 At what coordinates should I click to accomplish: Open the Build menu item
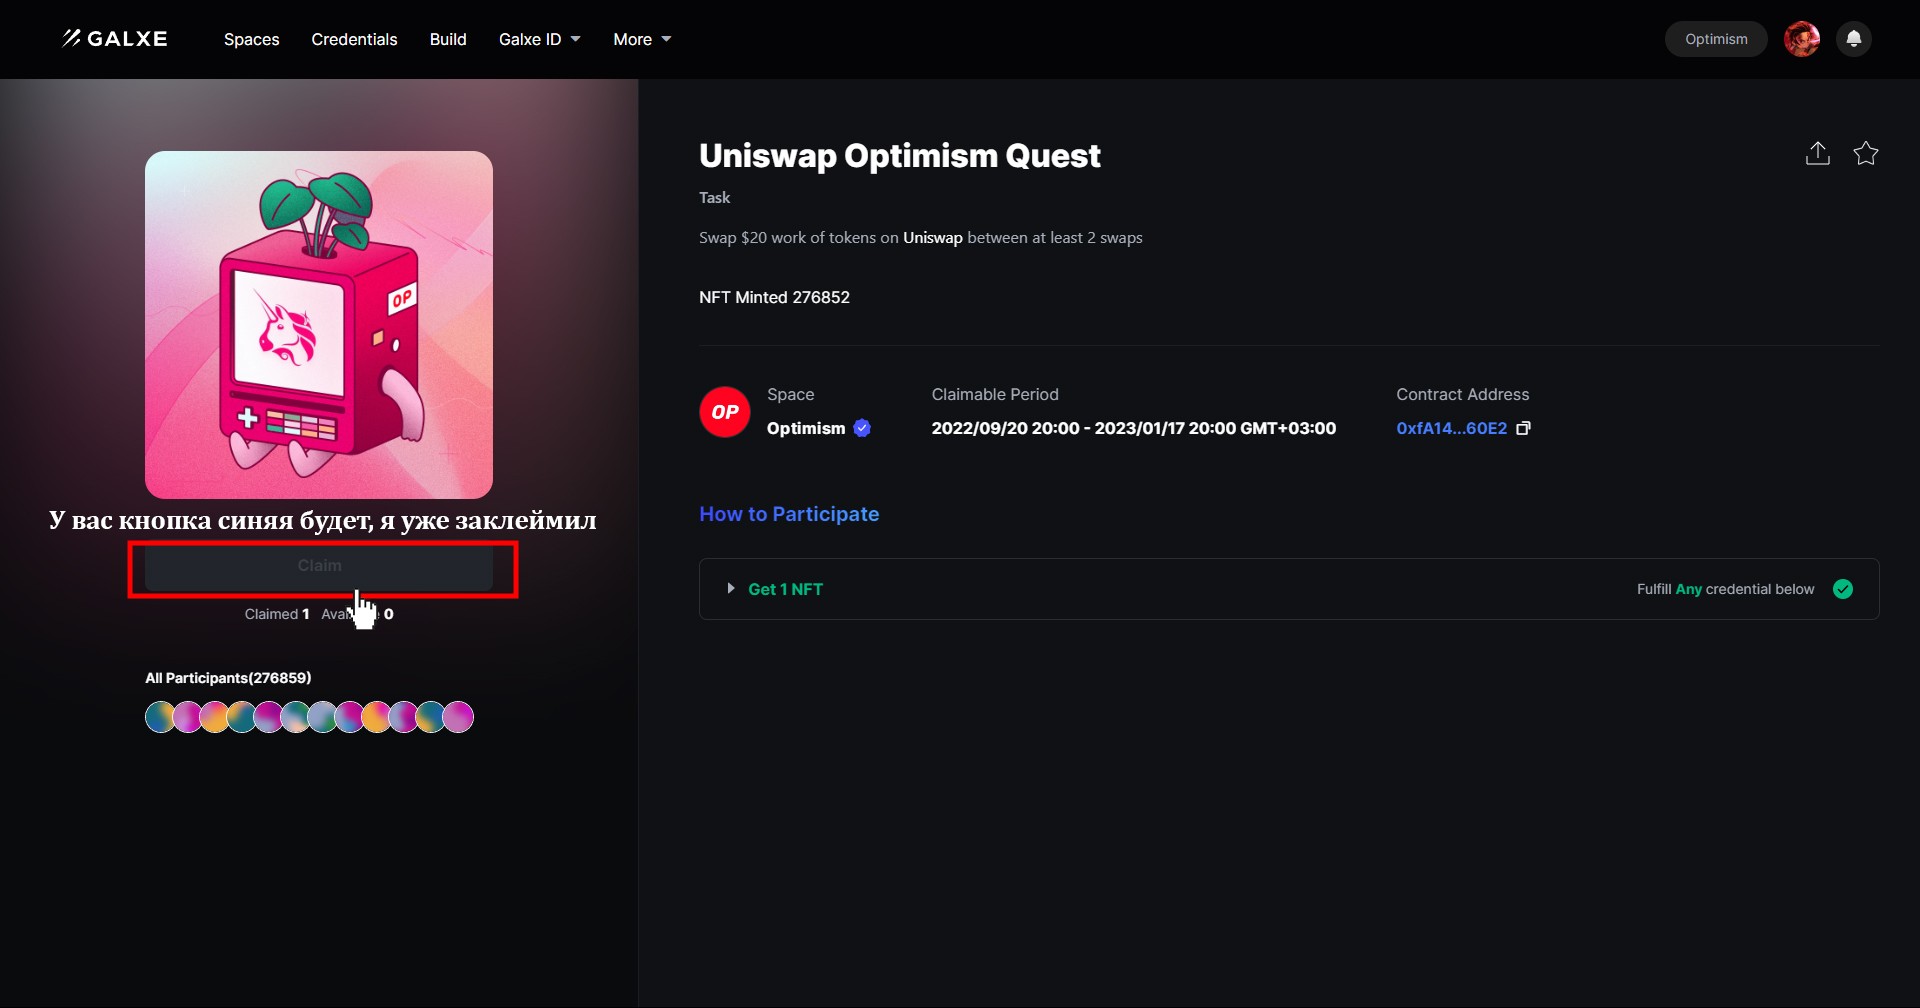pos(448,39)
